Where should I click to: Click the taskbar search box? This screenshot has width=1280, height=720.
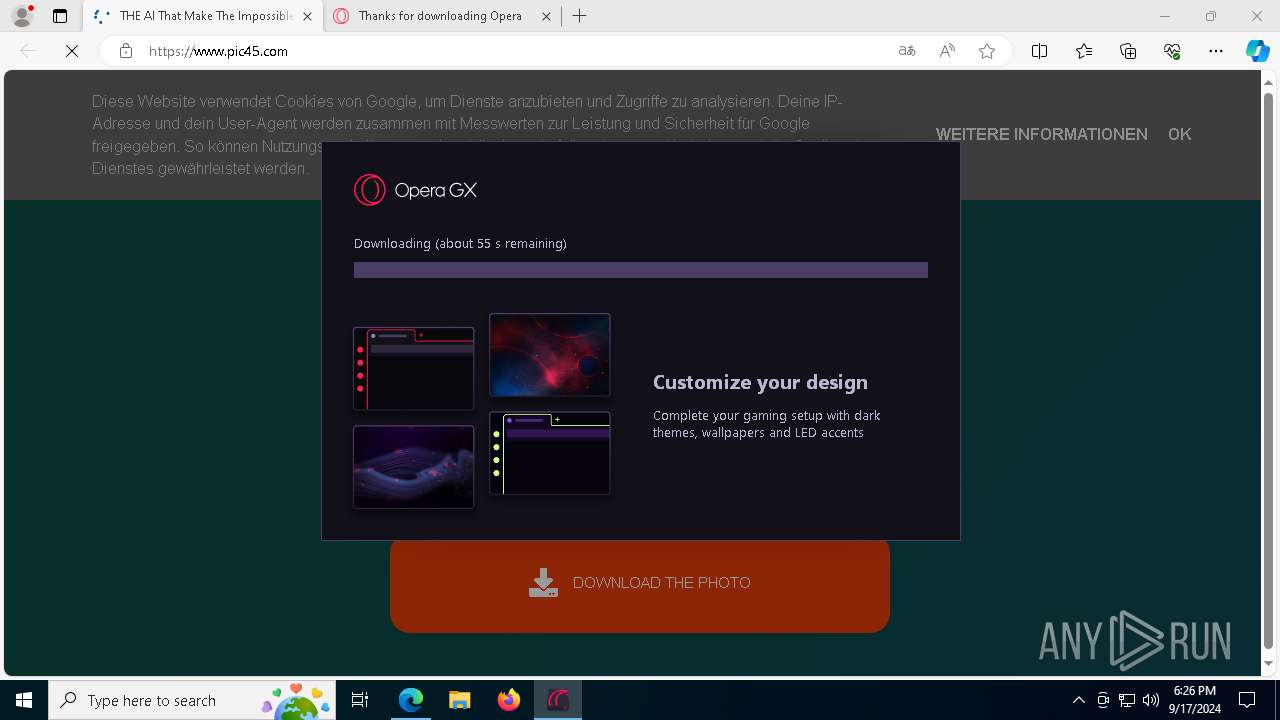(193, 700)
